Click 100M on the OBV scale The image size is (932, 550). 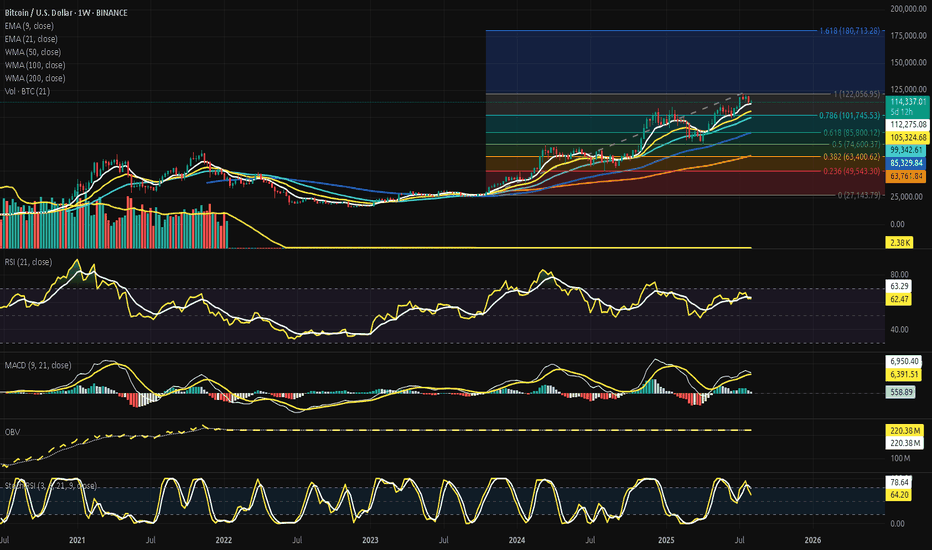pyautogui.click(x=900, y=458)
